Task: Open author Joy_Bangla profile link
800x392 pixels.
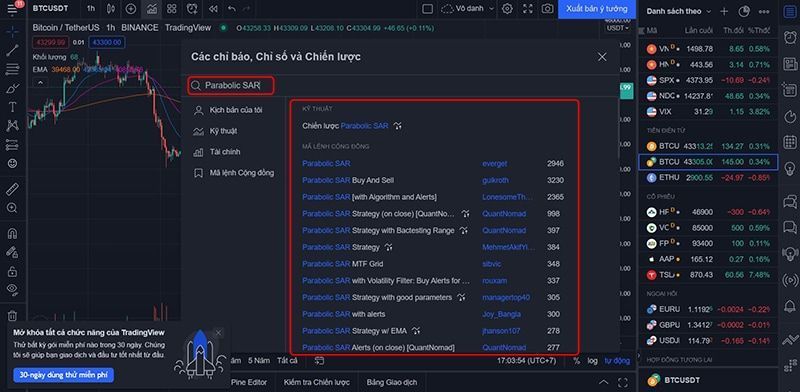Action: (503, 314)
